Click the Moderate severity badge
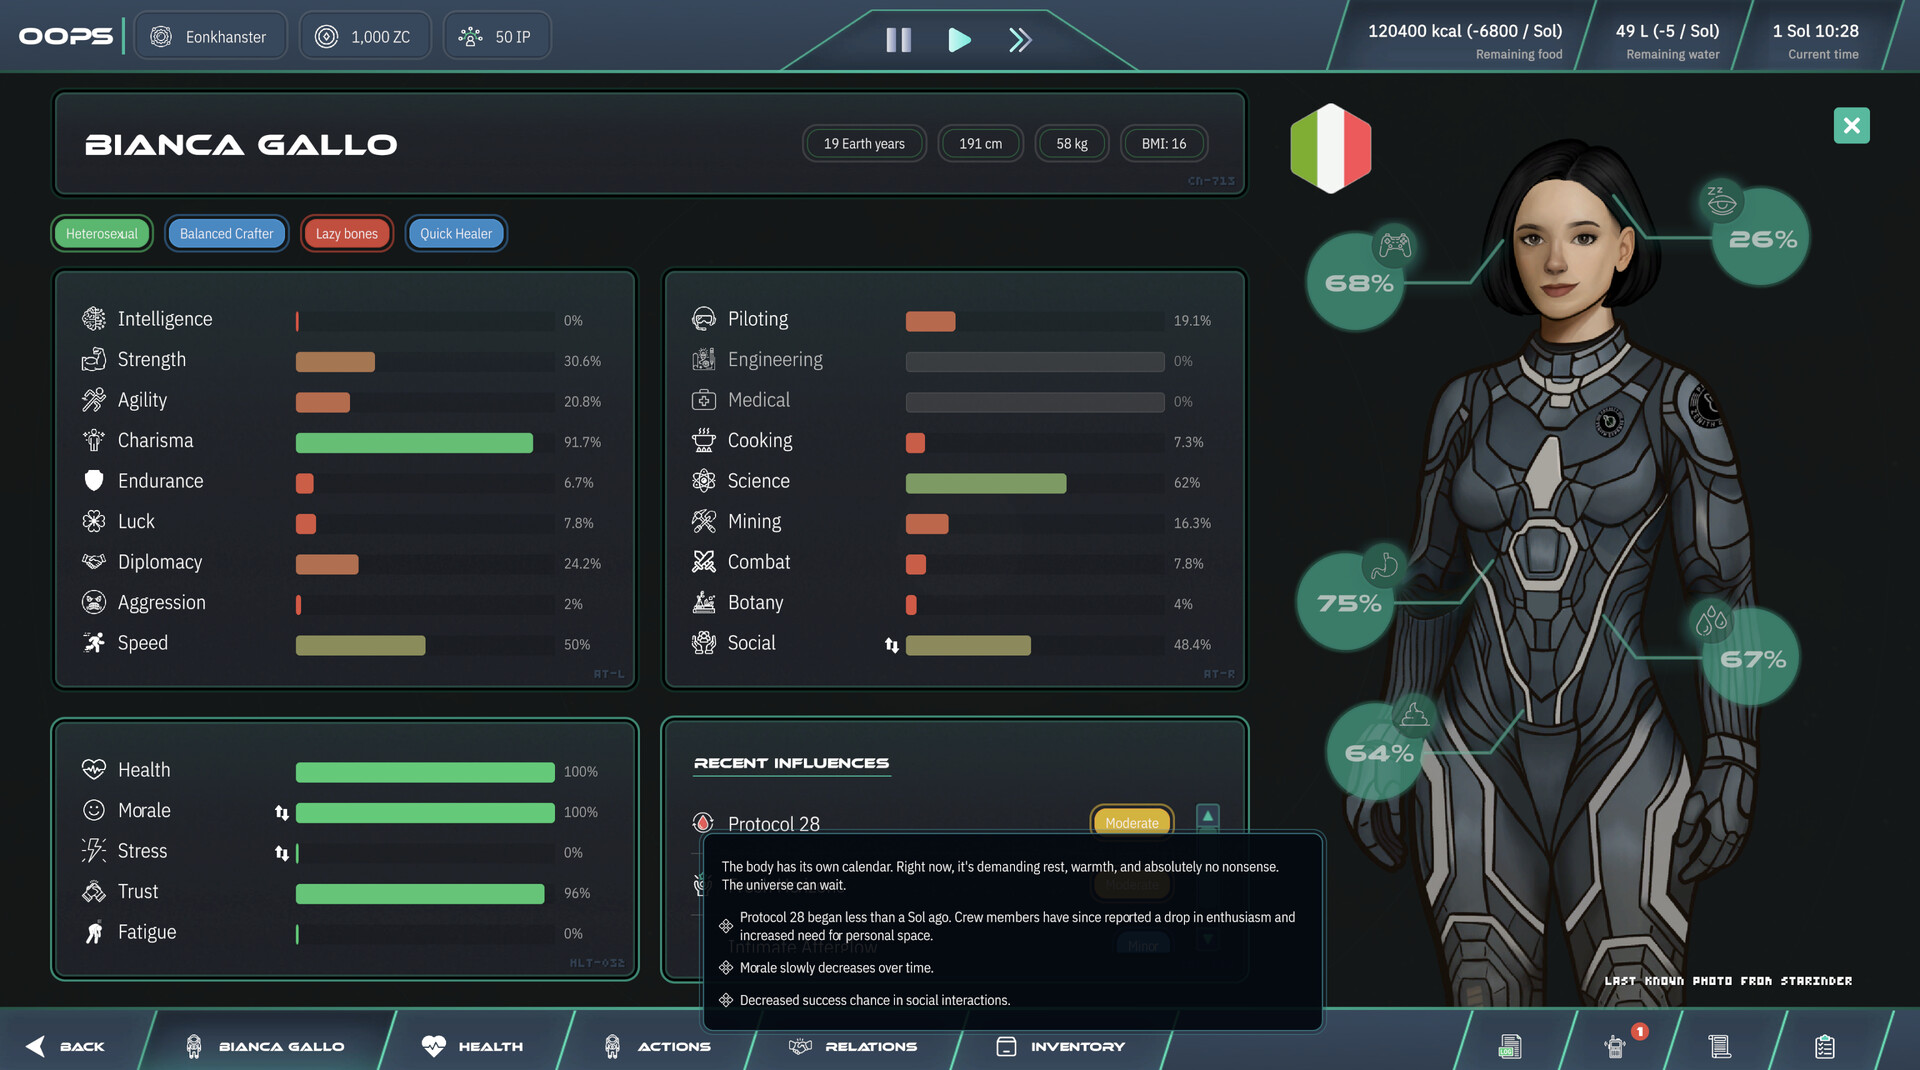 [x=1131, y=822]
